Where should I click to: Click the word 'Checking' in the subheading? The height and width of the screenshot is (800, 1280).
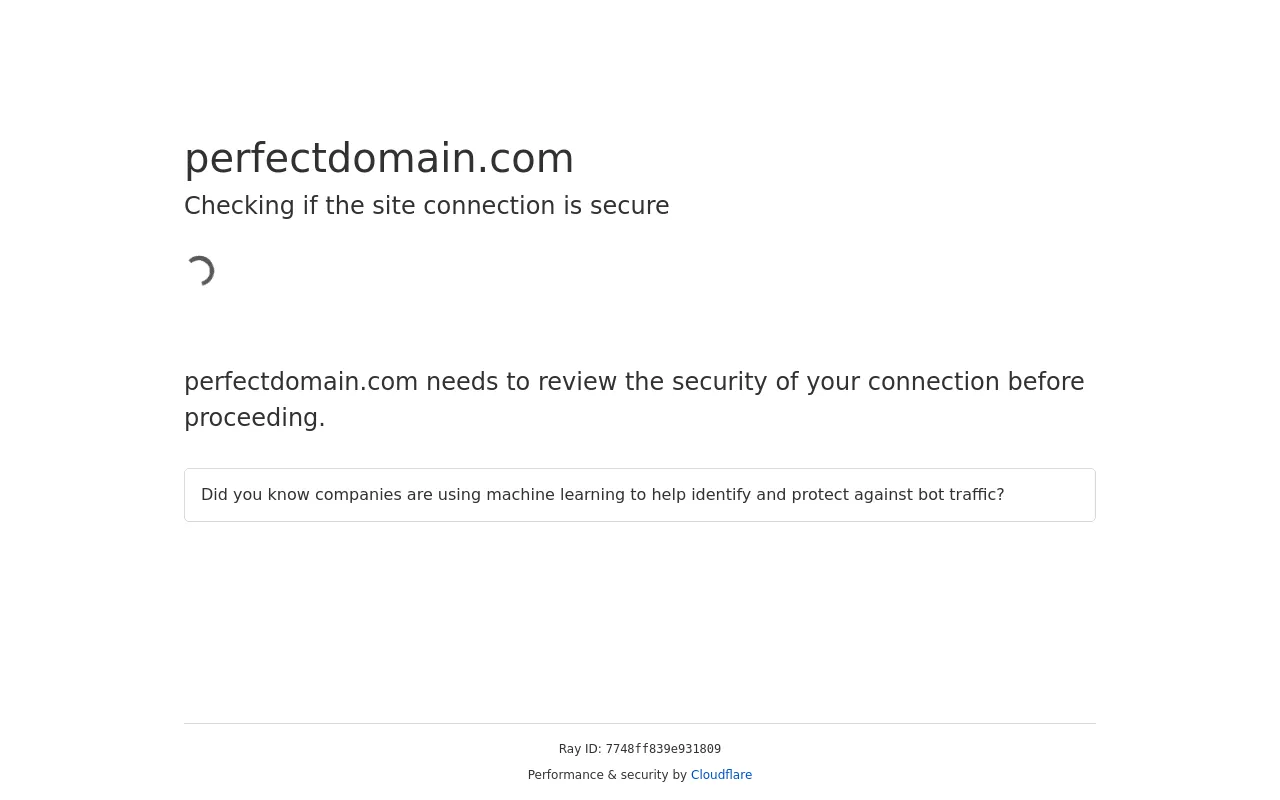pos(239,206)
